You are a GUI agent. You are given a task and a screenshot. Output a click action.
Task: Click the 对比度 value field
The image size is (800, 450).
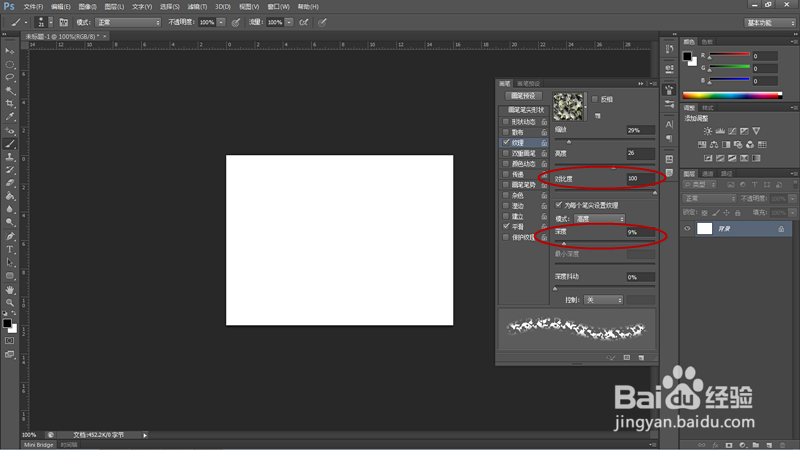point(640,179)
